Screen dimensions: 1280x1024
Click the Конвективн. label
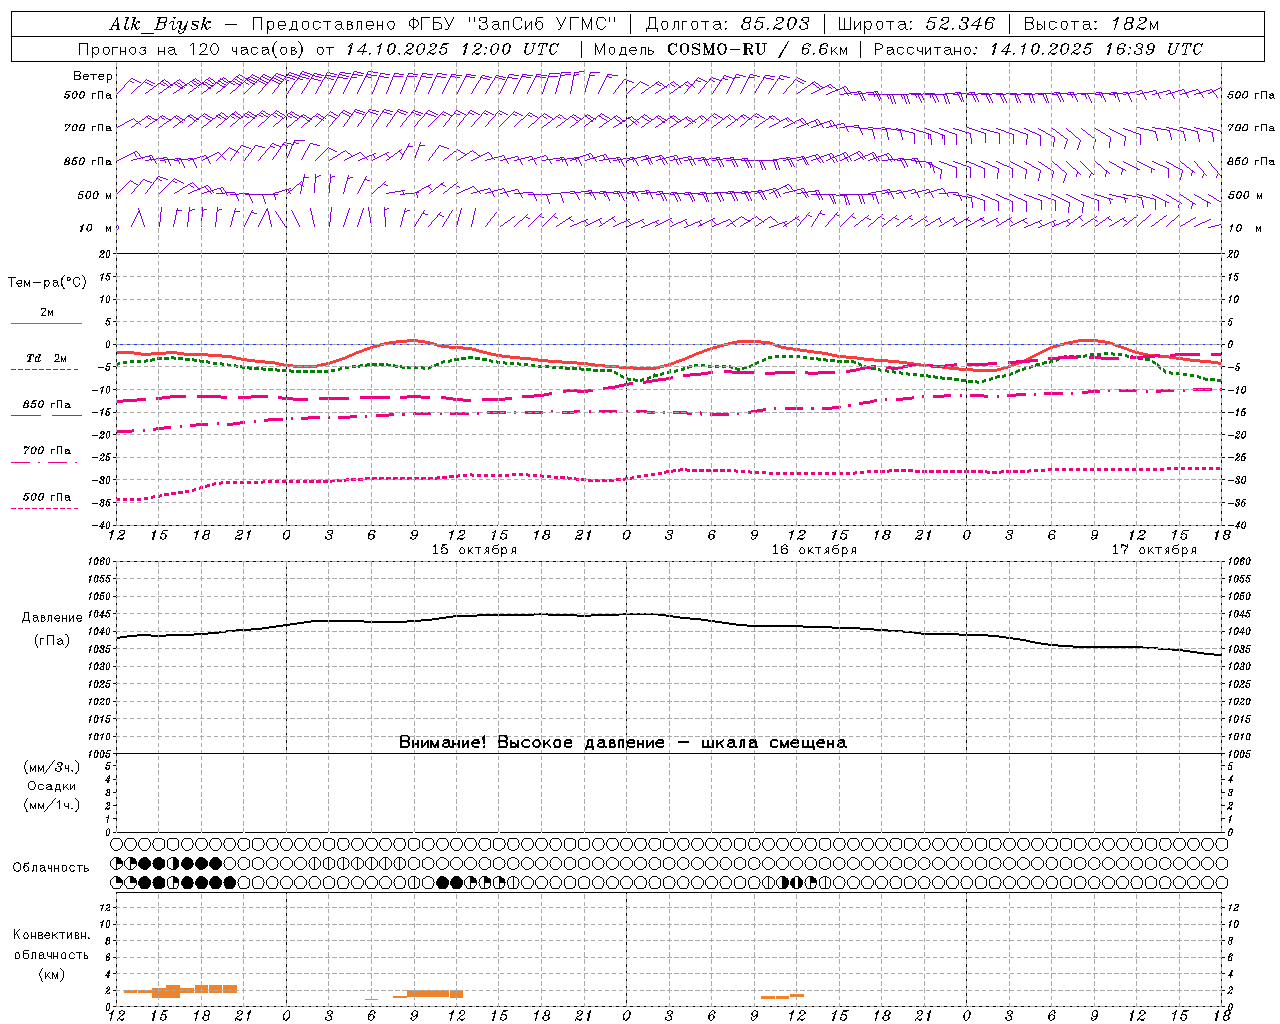click(x=51, y=935)
